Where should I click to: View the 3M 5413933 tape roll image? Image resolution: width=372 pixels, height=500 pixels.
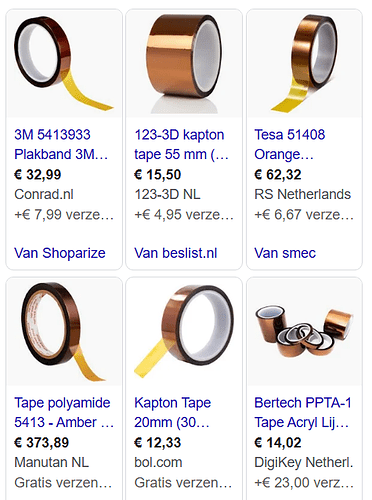64,64
